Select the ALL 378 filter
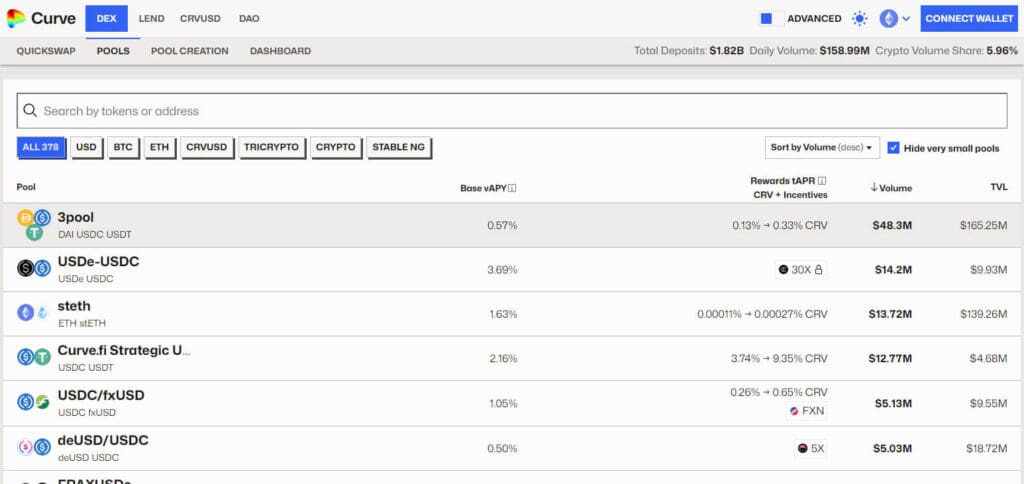The height and width of the screenshot is (484, 1024). pos(40,148)
